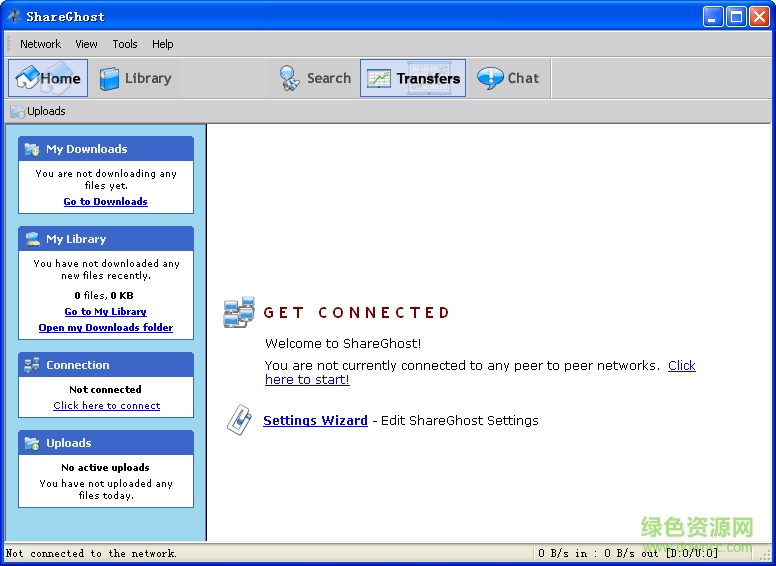The image size is (776, 566).
Task: Click the ShareGhost title bar icon
Action: point(14,16)
